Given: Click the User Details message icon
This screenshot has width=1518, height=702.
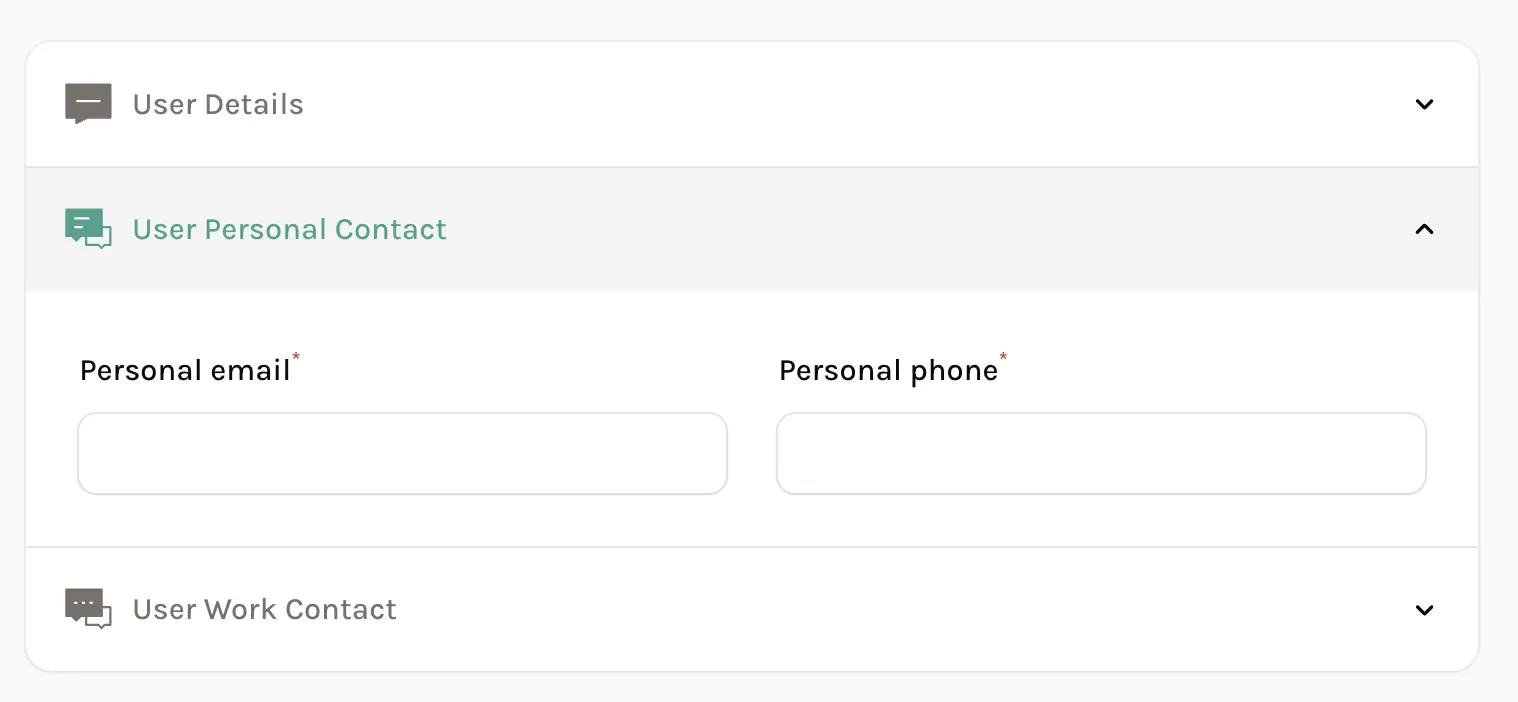Looking at the screenshot, I should pos(88,103).
